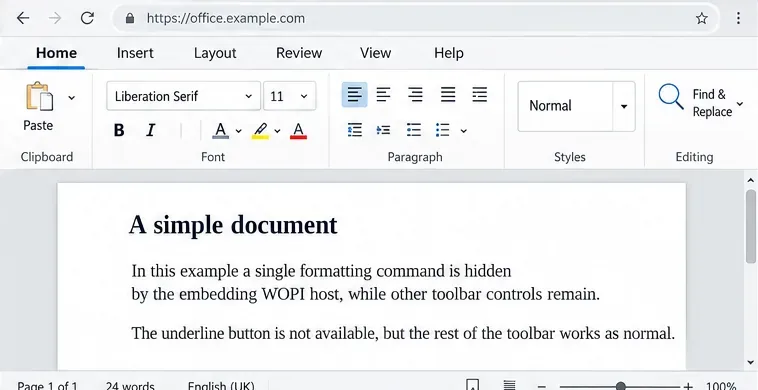The image size is (758, 390).
Task: Apply yellow highlighter to text
Action: click(x=260, y=130)
